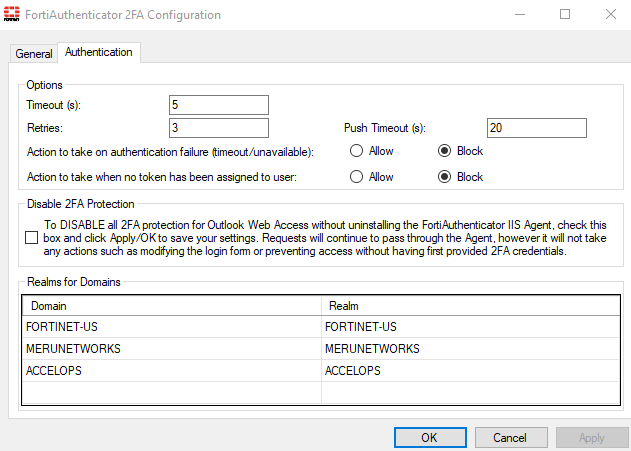The height and width of the screenshot is (451, 631).
Task: Choose Allow when no token is assigned
Action: coord(356,177)
